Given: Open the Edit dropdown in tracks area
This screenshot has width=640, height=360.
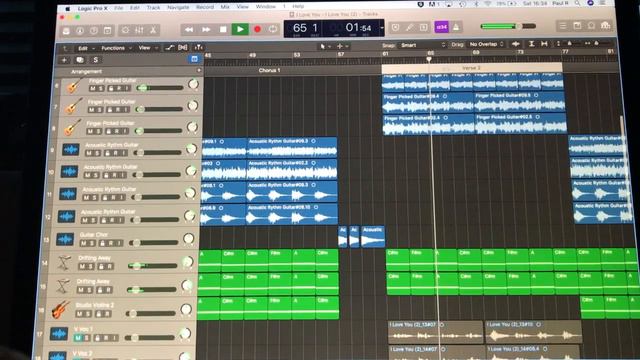Looking at the screenshot, I should tap(86, 48).
